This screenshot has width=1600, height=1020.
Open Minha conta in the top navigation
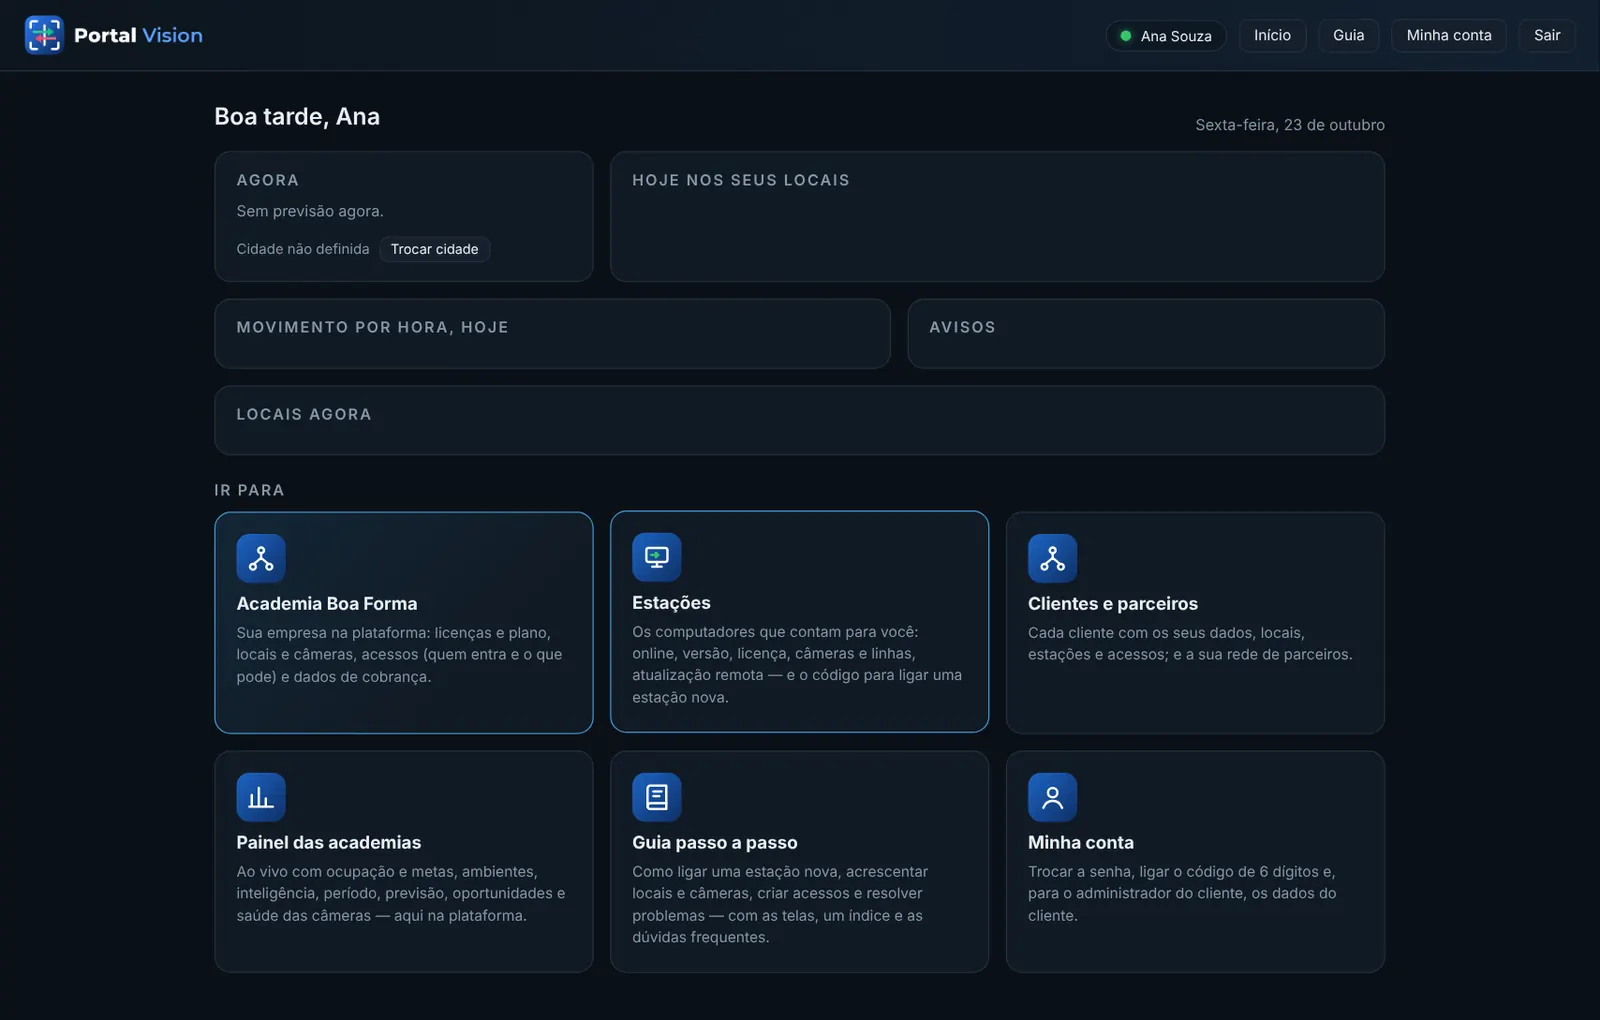click(1449, 35)
